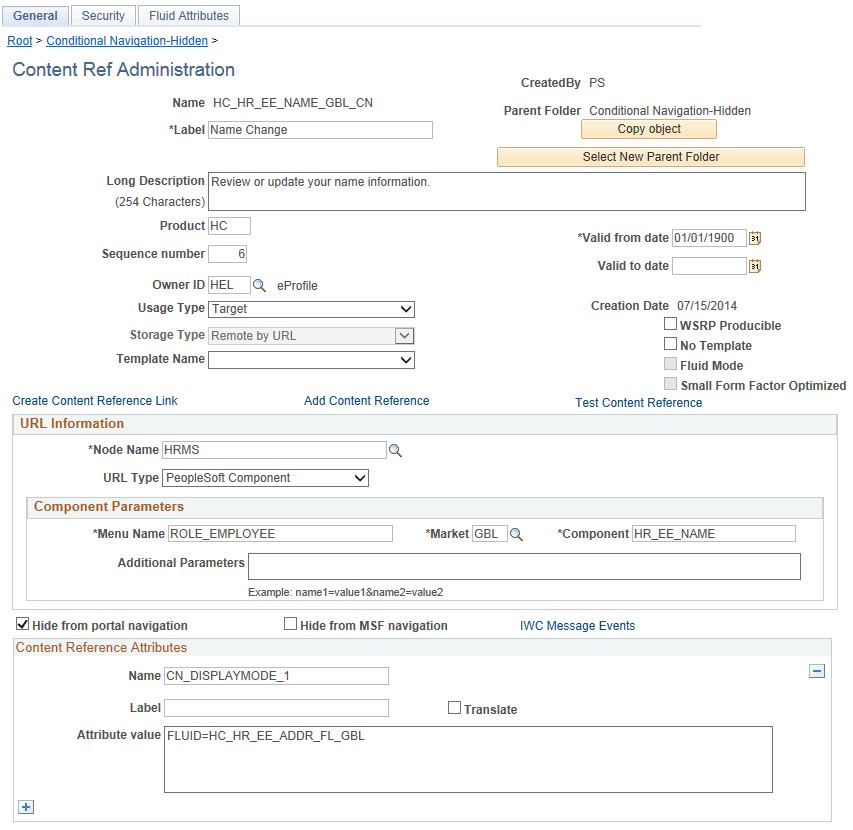Open the Usage Type dropdown
The width and height of the screenshot is (853, 830).
405,309
